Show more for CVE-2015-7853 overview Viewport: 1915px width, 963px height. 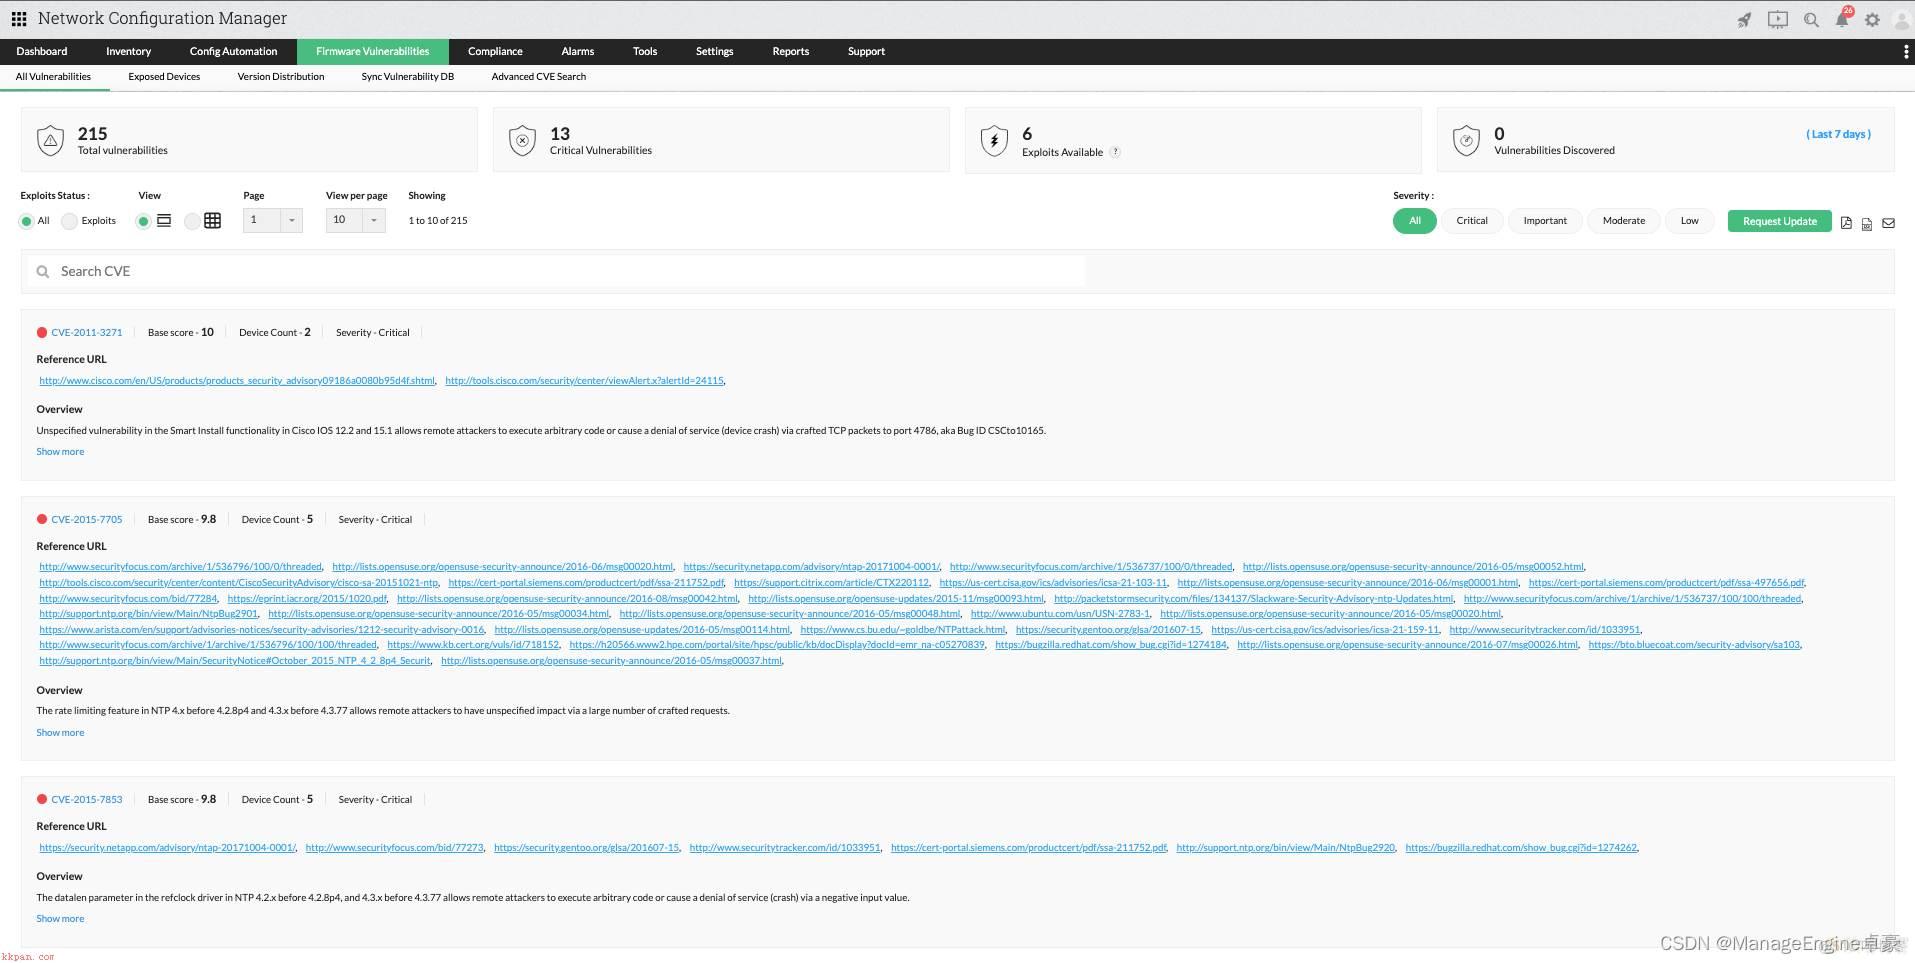tap(60, 919)
